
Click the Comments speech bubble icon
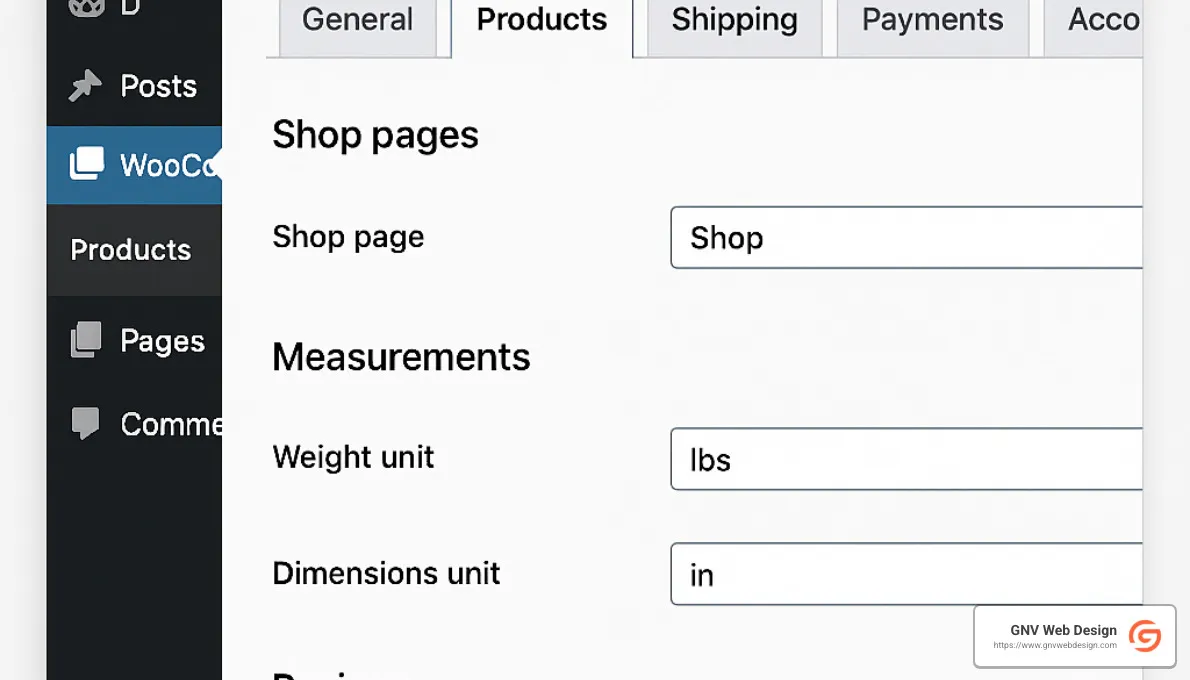click(85, 423)
